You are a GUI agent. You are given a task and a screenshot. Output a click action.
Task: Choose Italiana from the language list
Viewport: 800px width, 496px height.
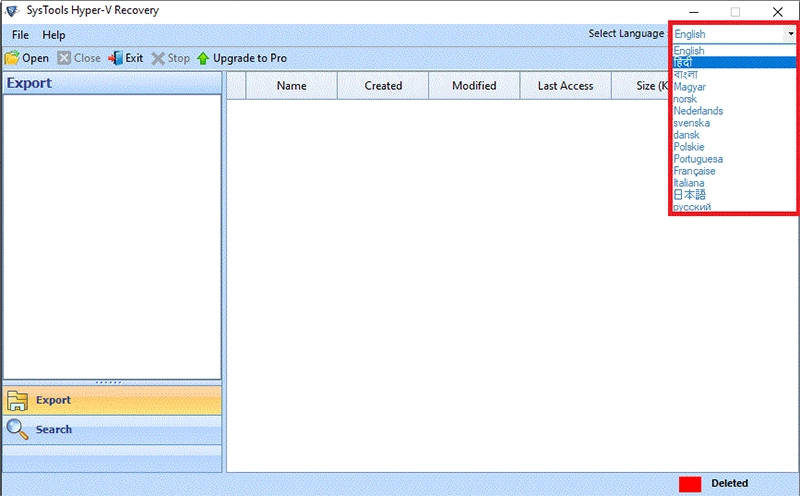tap(734, 183)
